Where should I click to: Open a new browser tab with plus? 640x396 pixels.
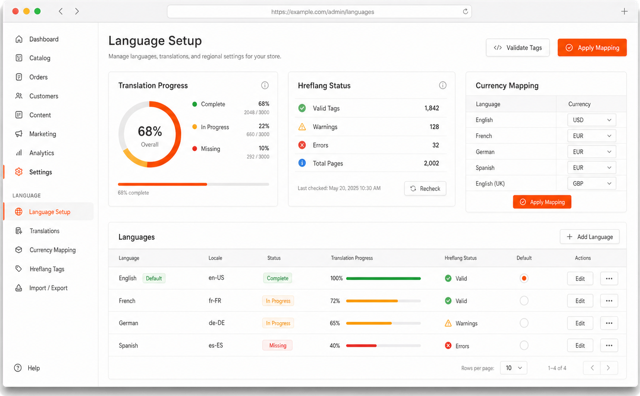(624, 11)
